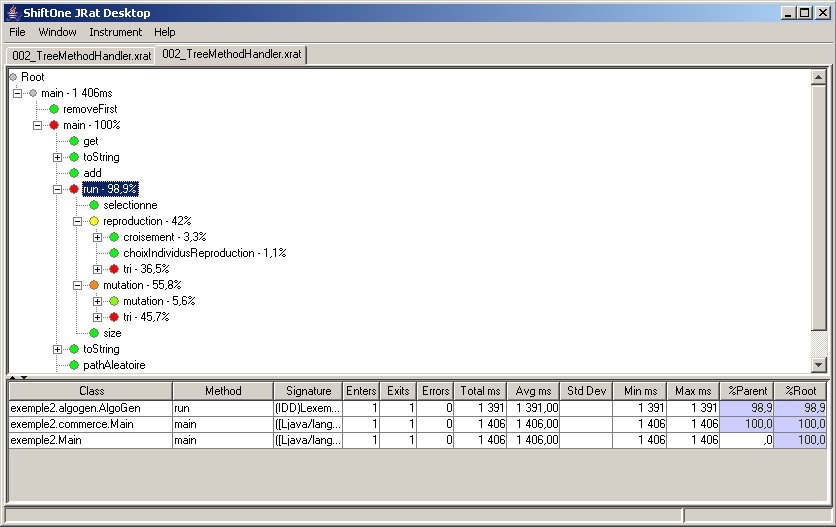This screenshot has width=836, height=527.
Task: Click the red dot icon beside tri - 45,7%
Action: (x=114, y=317)
